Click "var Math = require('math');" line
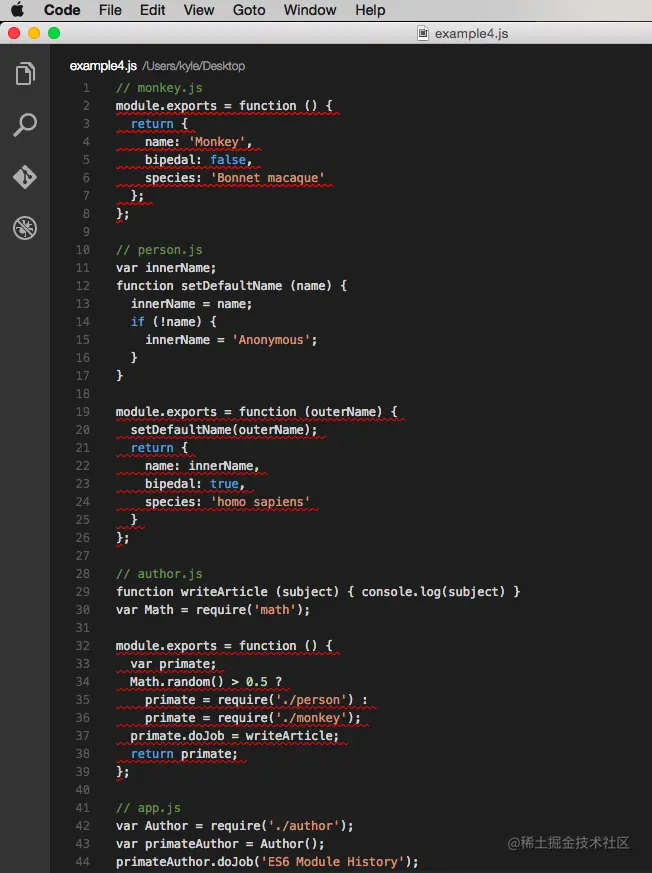This screenshot has height=873, width=652. pos(213,610)
